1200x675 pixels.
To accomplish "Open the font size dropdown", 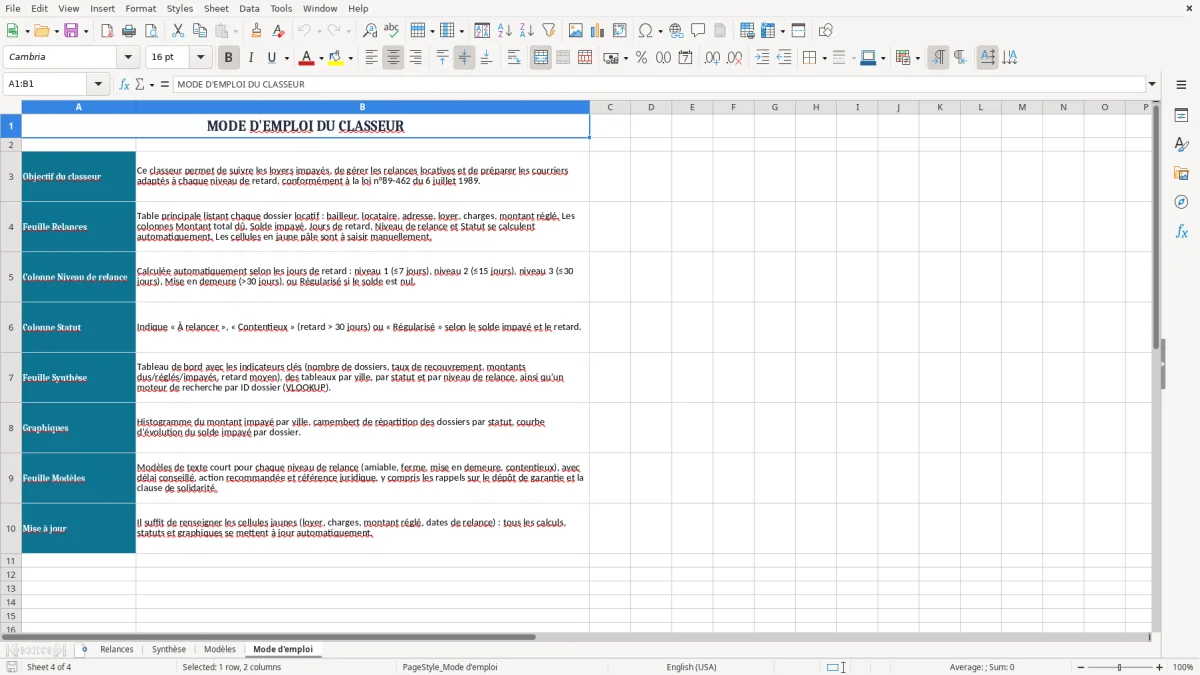I will coord(200,58).
